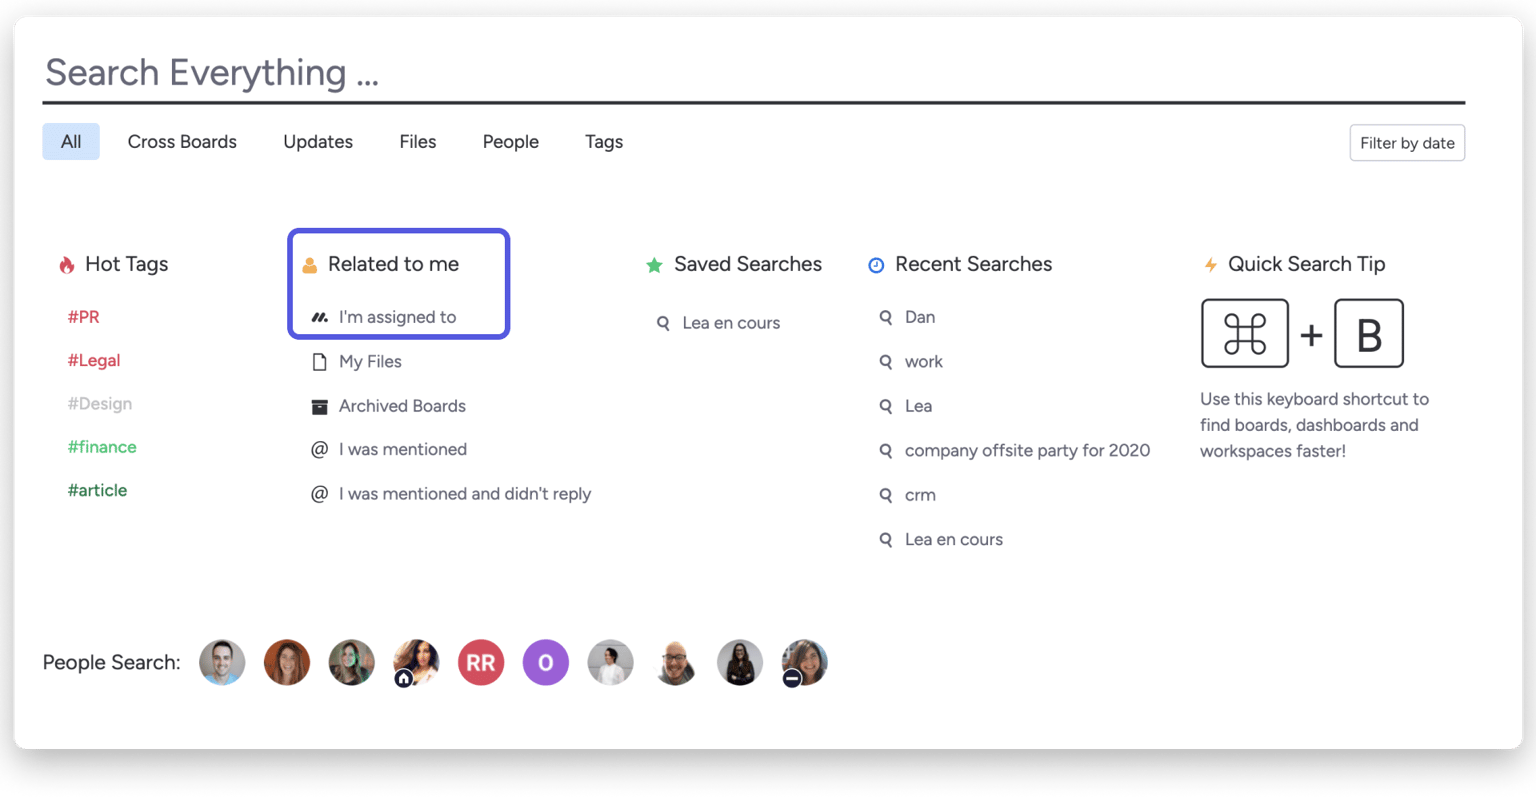The image size is (1536, 801).
Task: Click the red RR initials avatar
Action: (x=481, y=663)
